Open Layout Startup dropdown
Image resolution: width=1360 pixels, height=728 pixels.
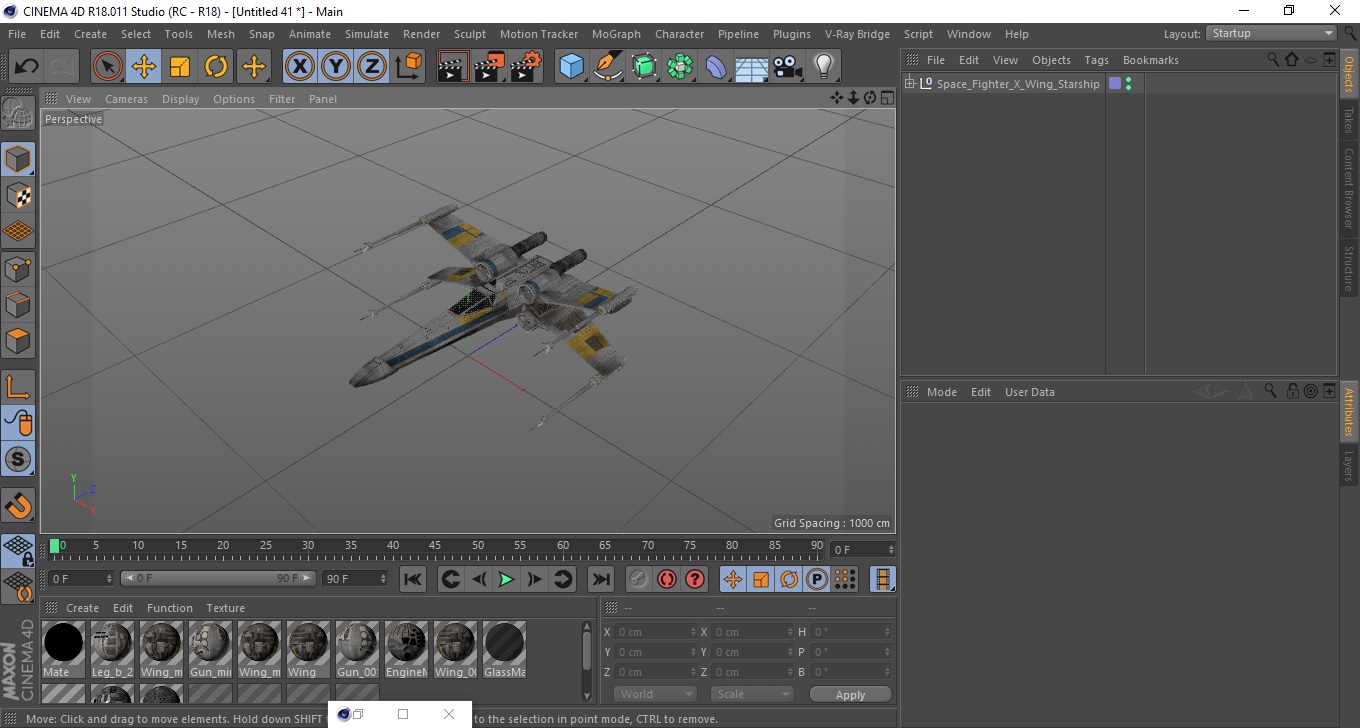coord(1271,33)
